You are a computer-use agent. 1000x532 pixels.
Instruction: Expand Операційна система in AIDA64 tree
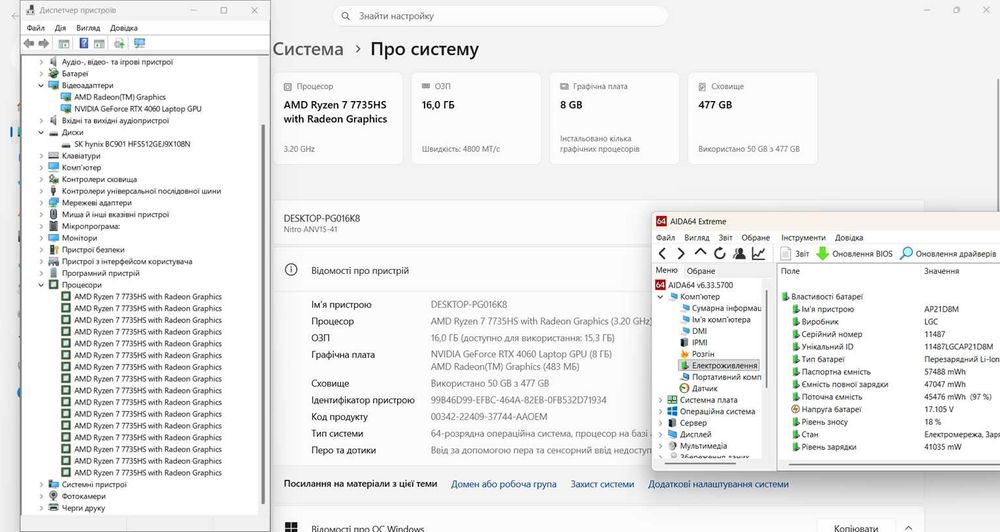pos(661,411)
